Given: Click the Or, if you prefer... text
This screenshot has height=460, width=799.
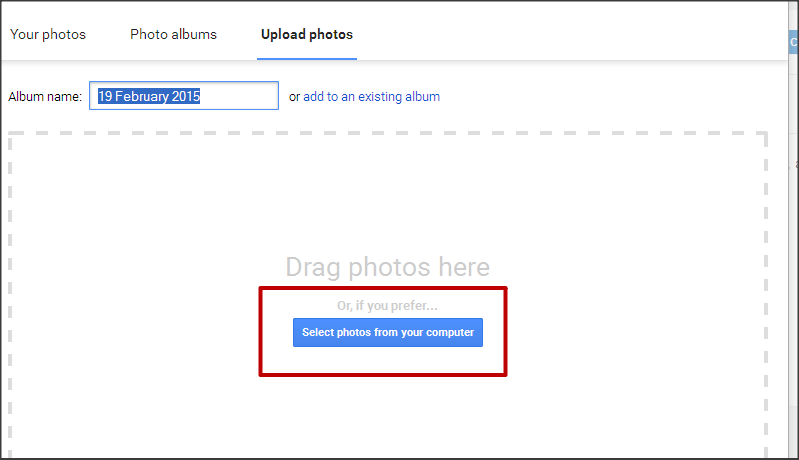Looking at the screenshot, I should [x=387, y=306].
